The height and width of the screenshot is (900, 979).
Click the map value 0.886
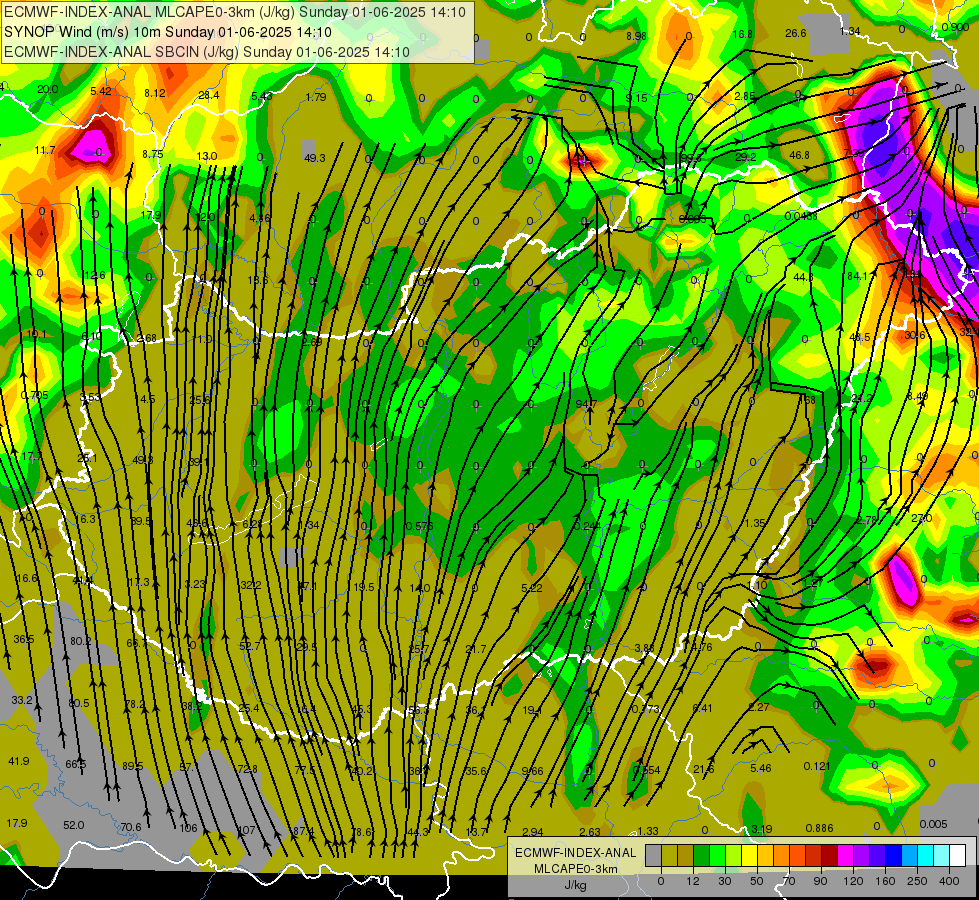click(x=819, y=828)
